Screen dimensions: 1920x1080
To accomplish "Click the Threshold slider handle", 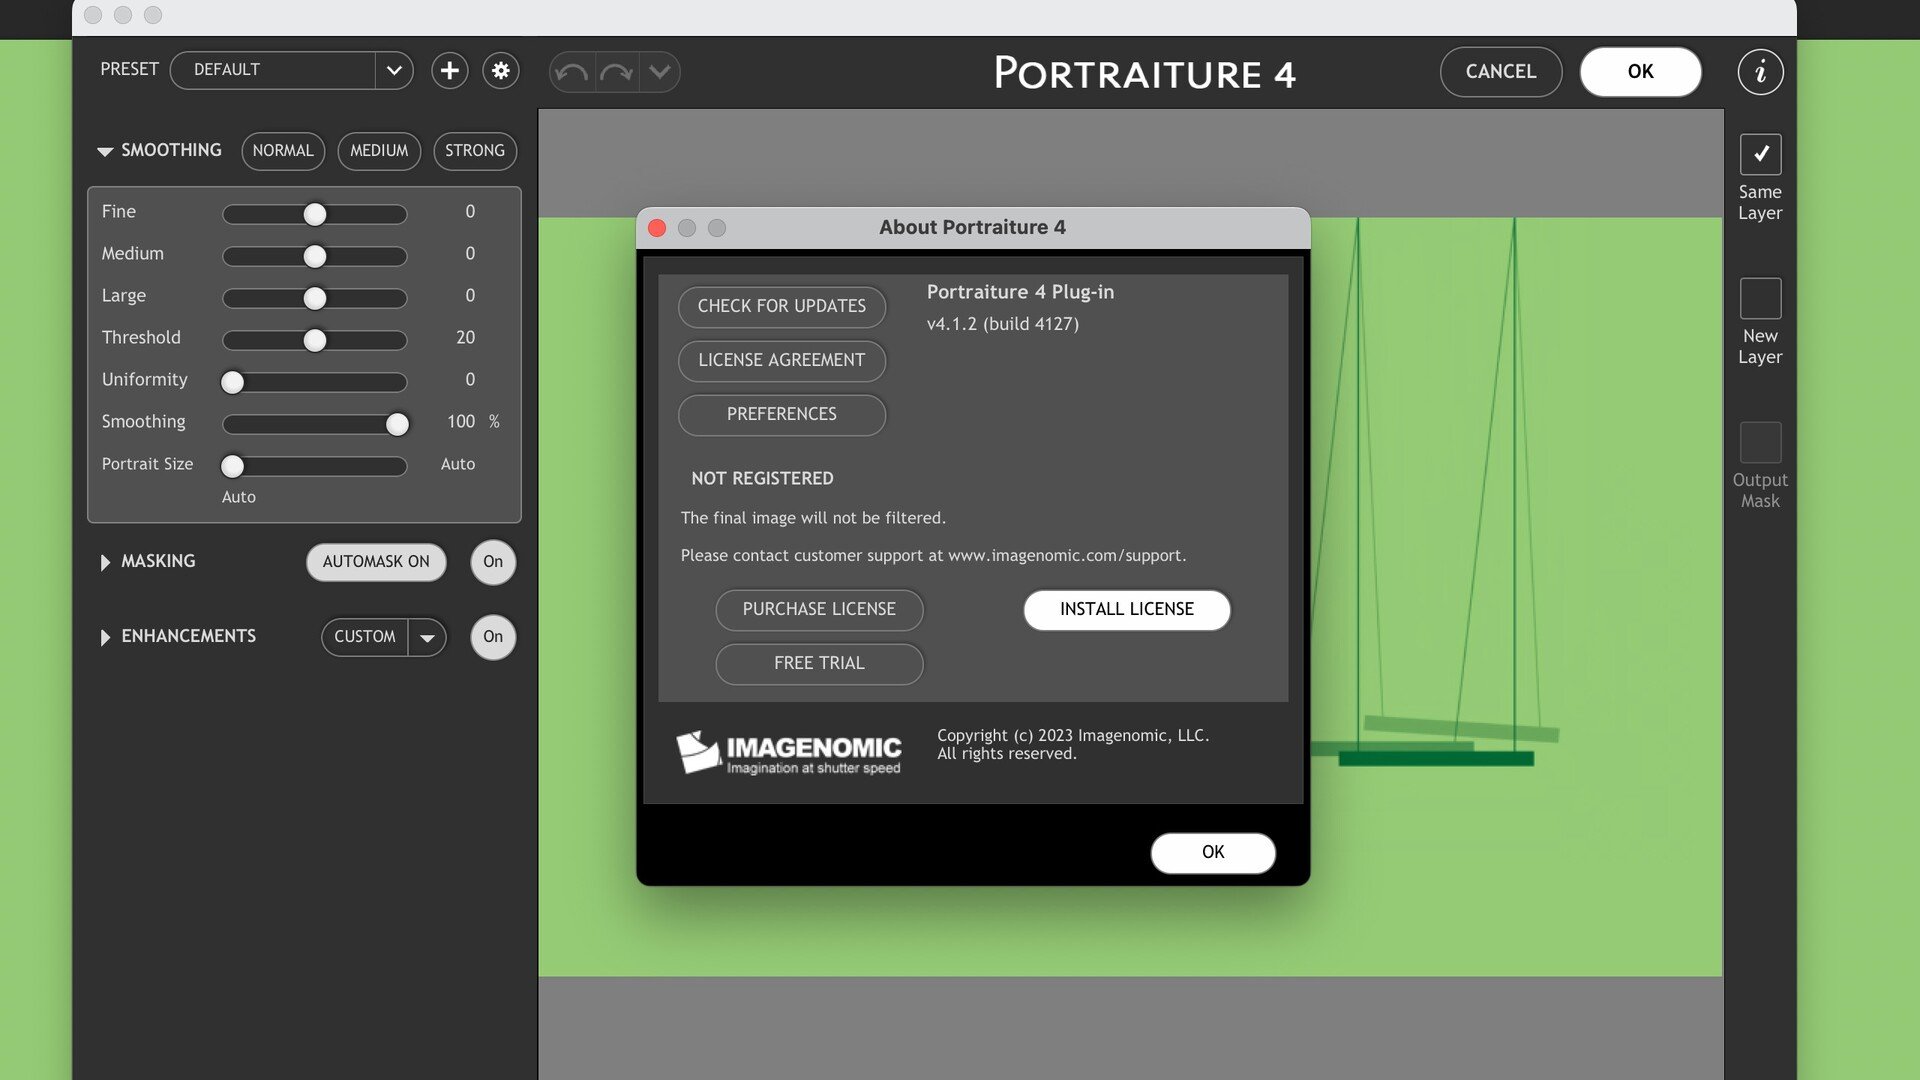I will [315, 341].
